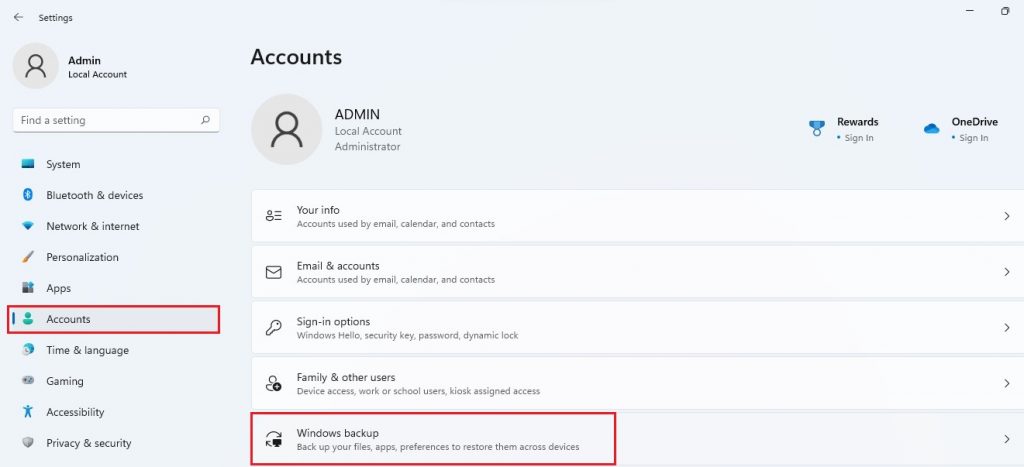1024x467 pixels.
Task: Expand the Email & accounts chevron
Action: coord(1006,272)
